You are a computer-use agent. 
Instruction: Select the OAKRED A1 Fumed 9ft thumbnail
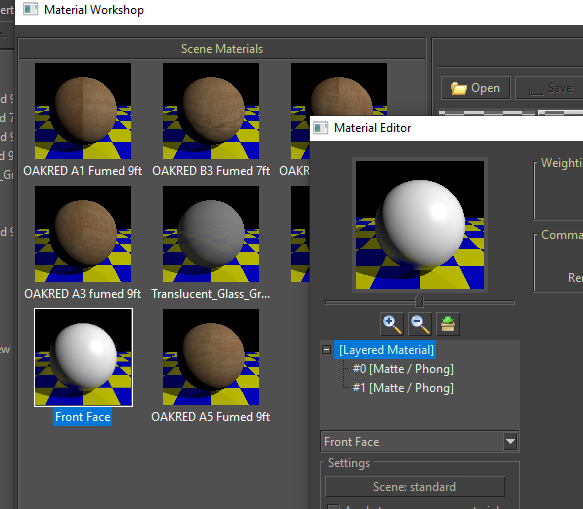tap(83, 111)
